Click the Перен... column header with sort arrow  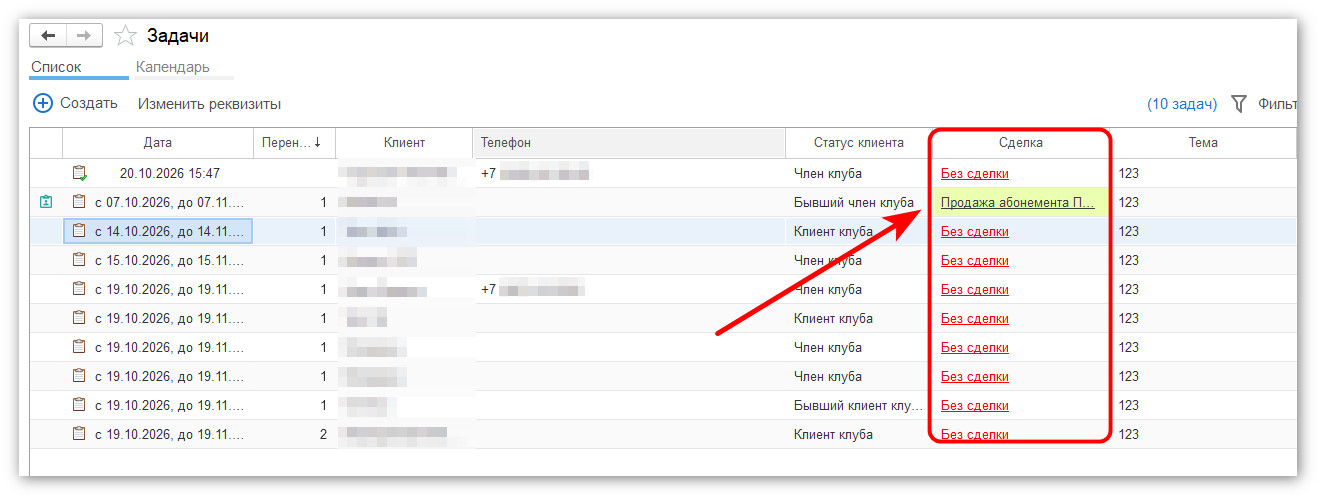pyautogui.click(x=294, y=142)
